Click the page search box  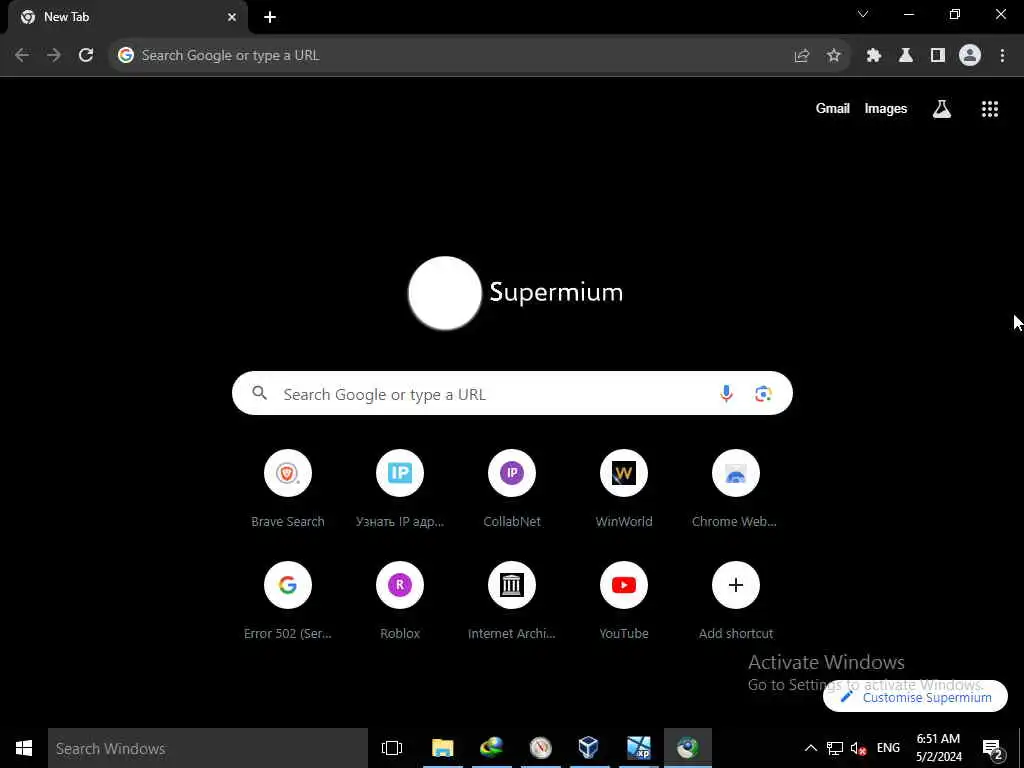tap(512, 393)
